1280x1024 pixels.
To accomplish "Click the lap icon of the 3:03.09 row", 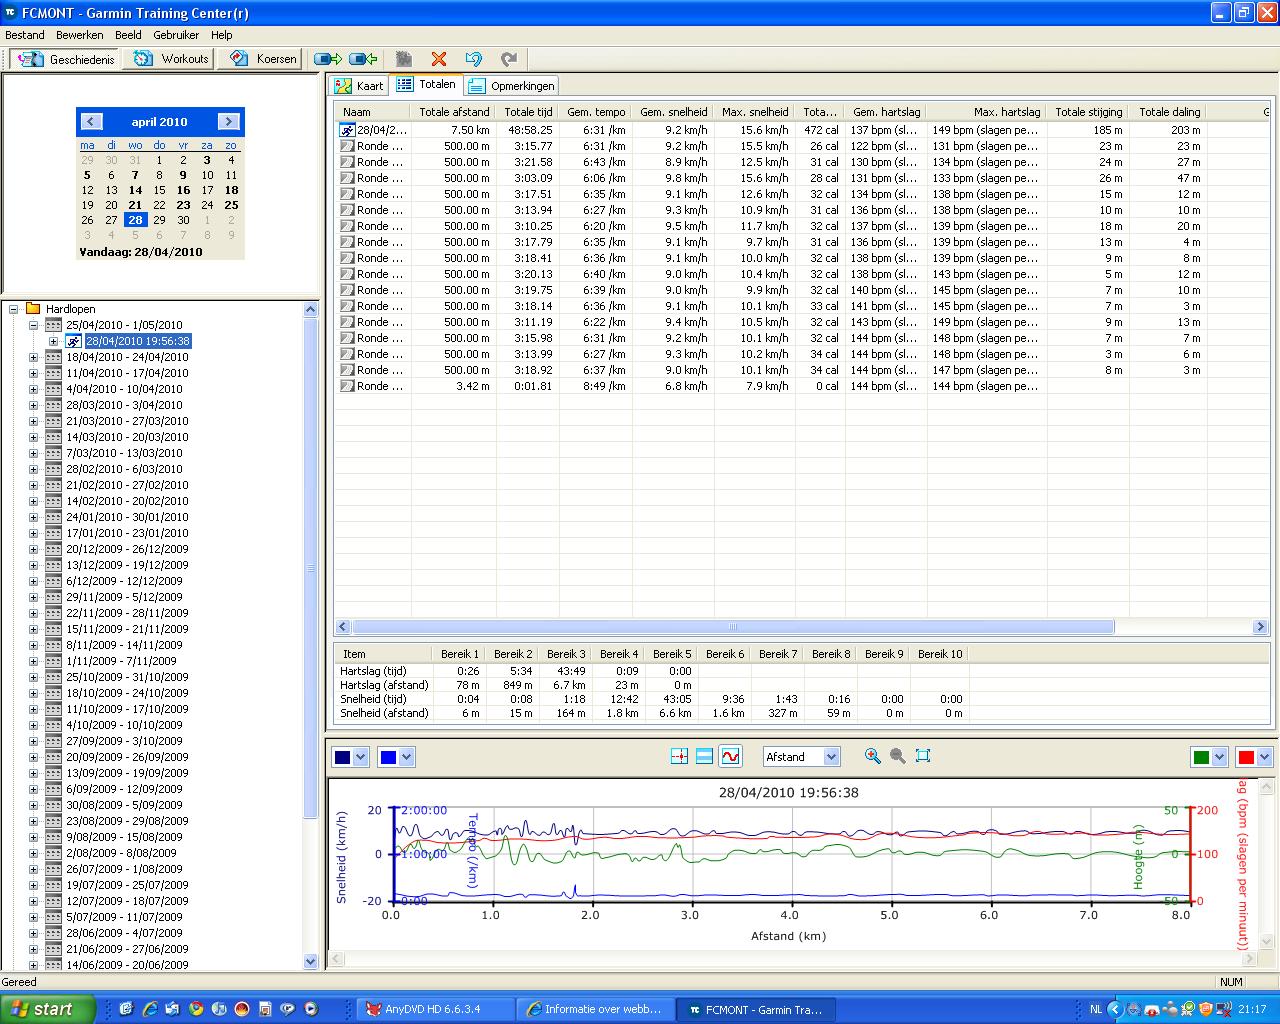I will tap(347, 178).
